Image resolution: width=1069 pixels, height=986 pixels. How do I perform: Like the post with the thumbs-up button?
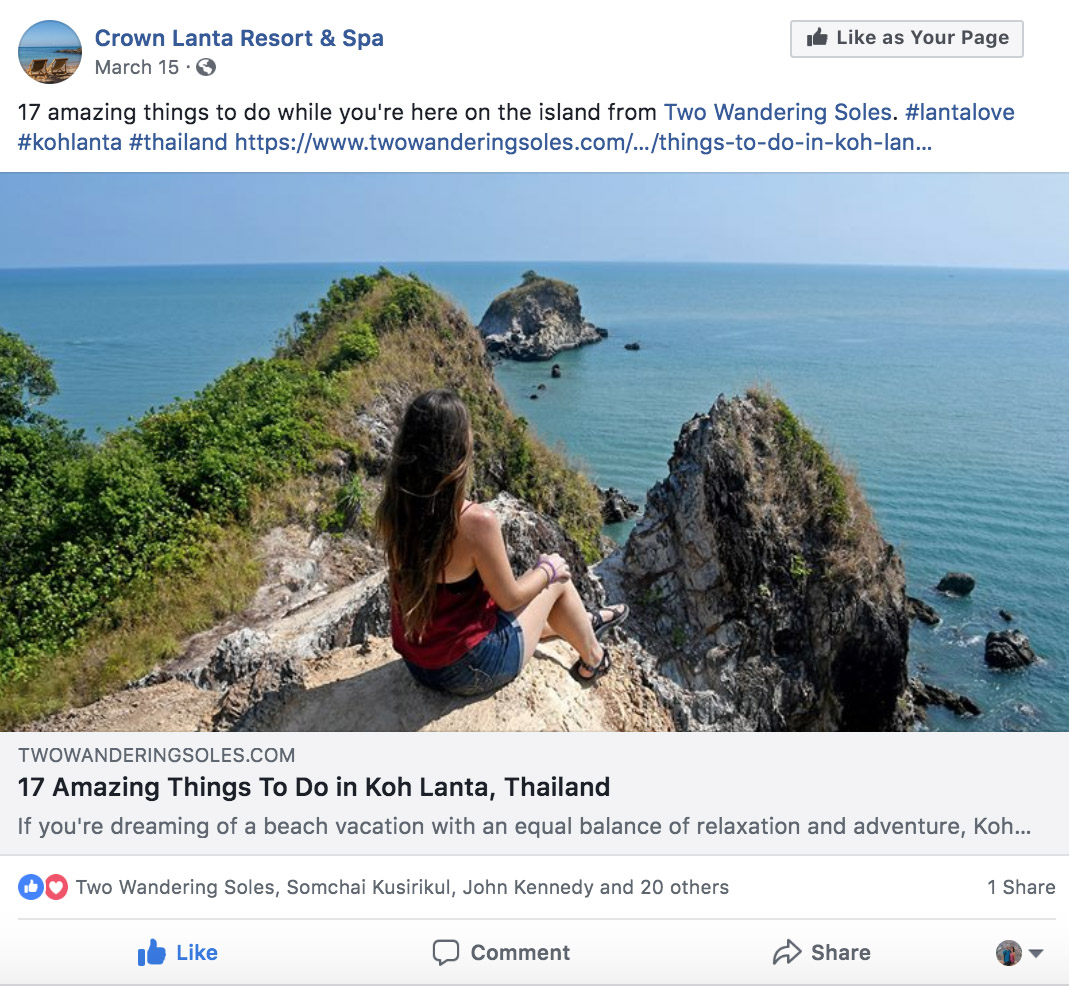tap(178, 953)
